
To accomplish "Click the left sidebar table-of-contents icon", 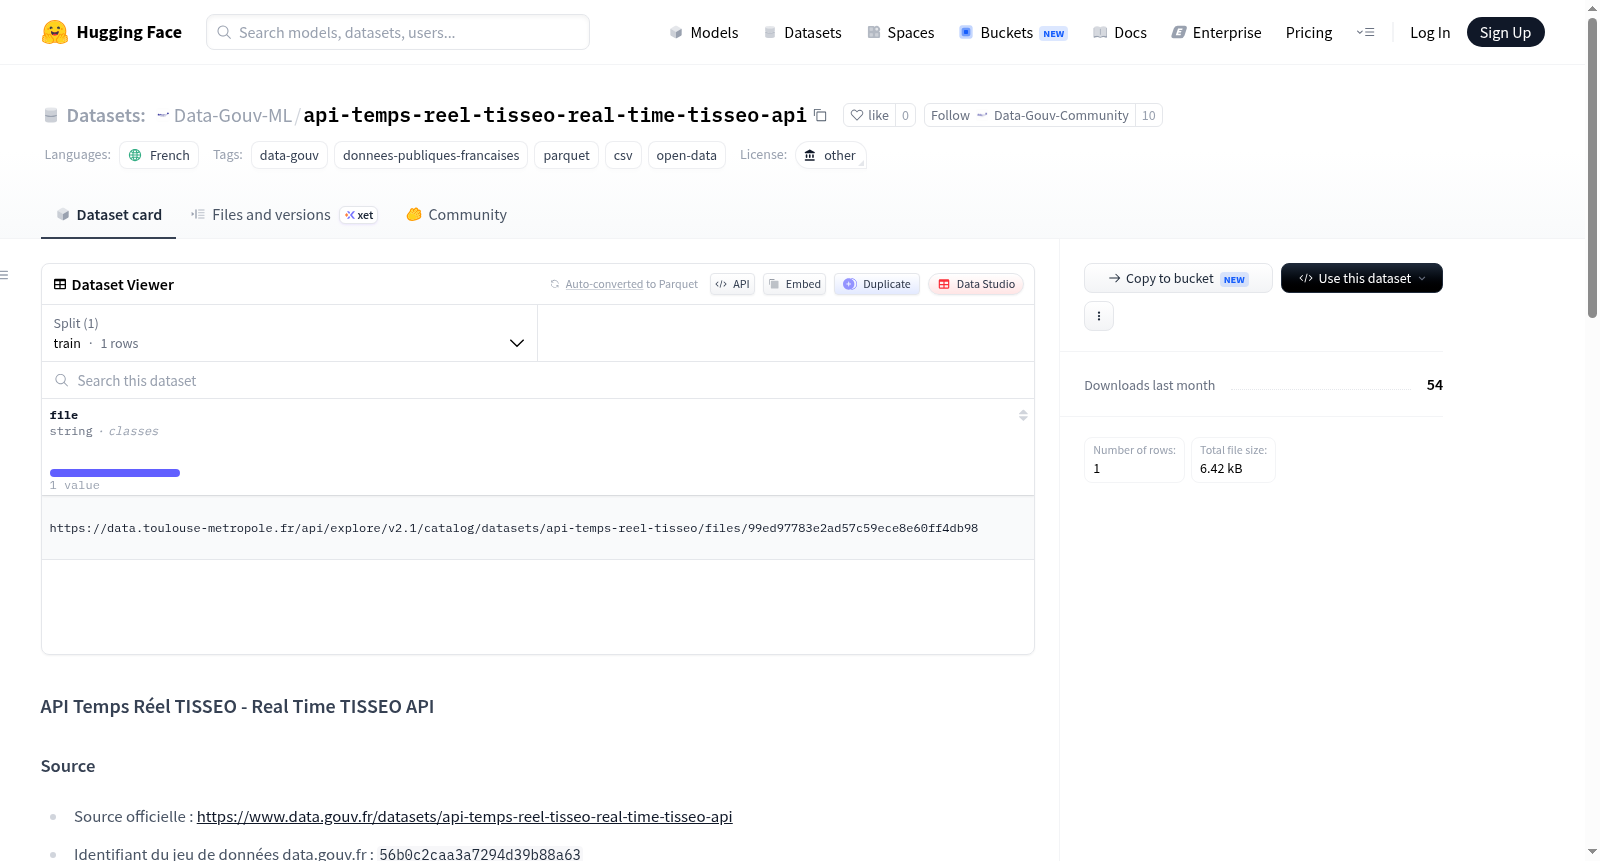I will pyautogui.click(x=5, y=275).
